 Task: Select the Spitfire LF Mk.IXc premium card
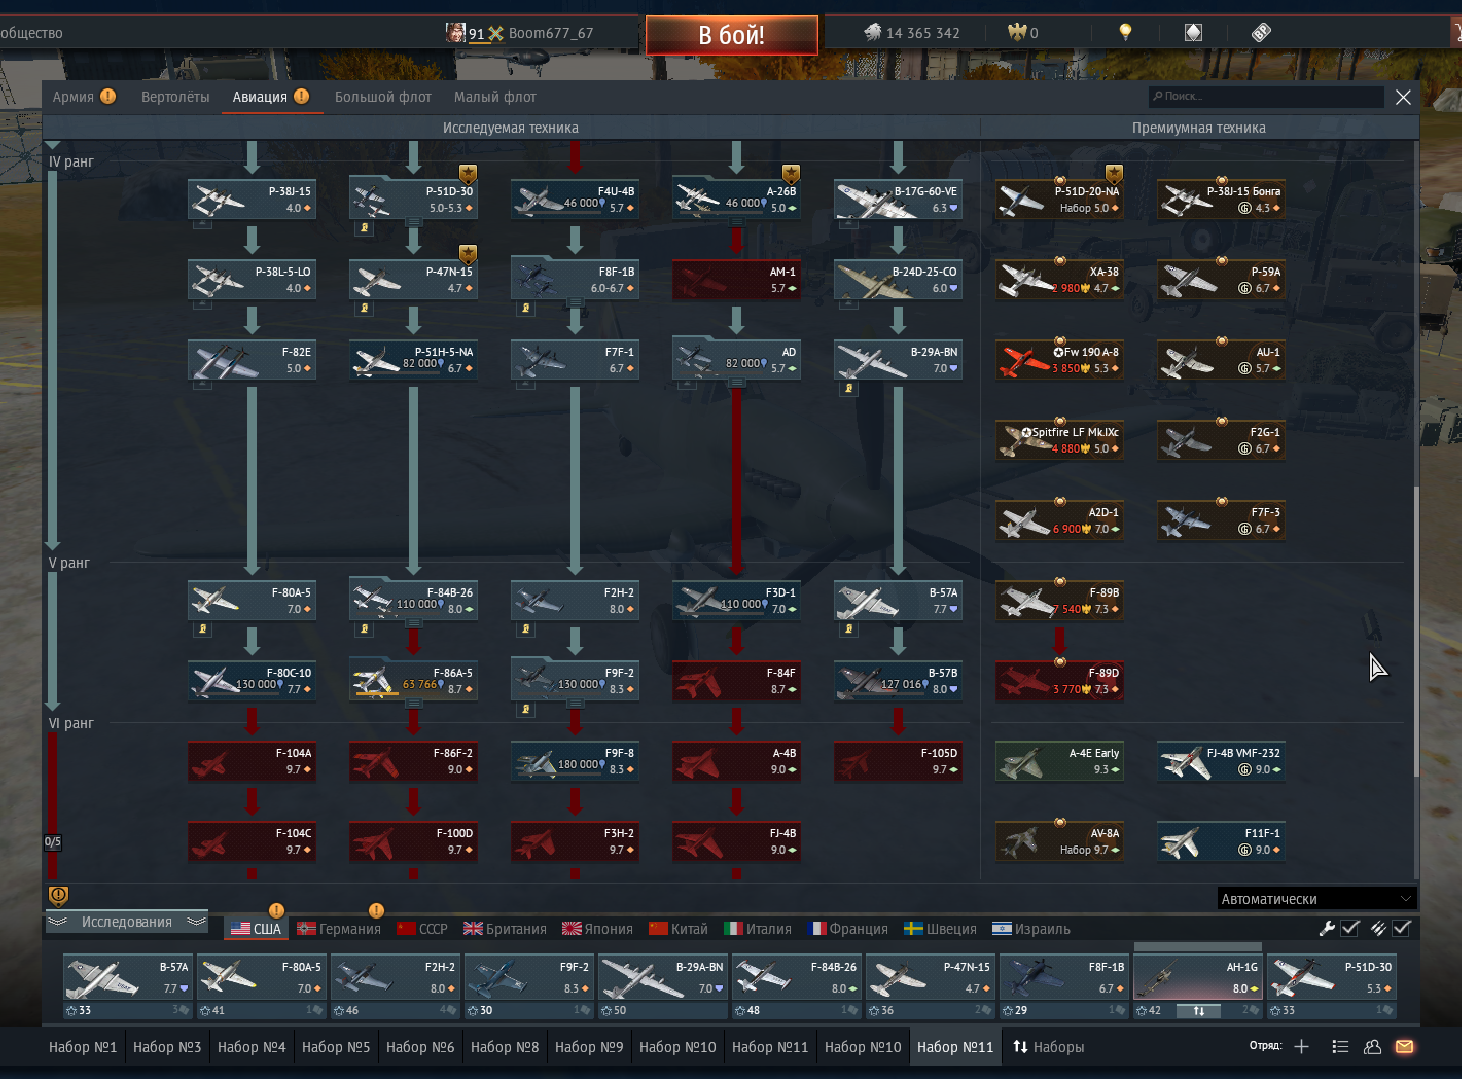pyautogui.click(x=1059, y=440)
